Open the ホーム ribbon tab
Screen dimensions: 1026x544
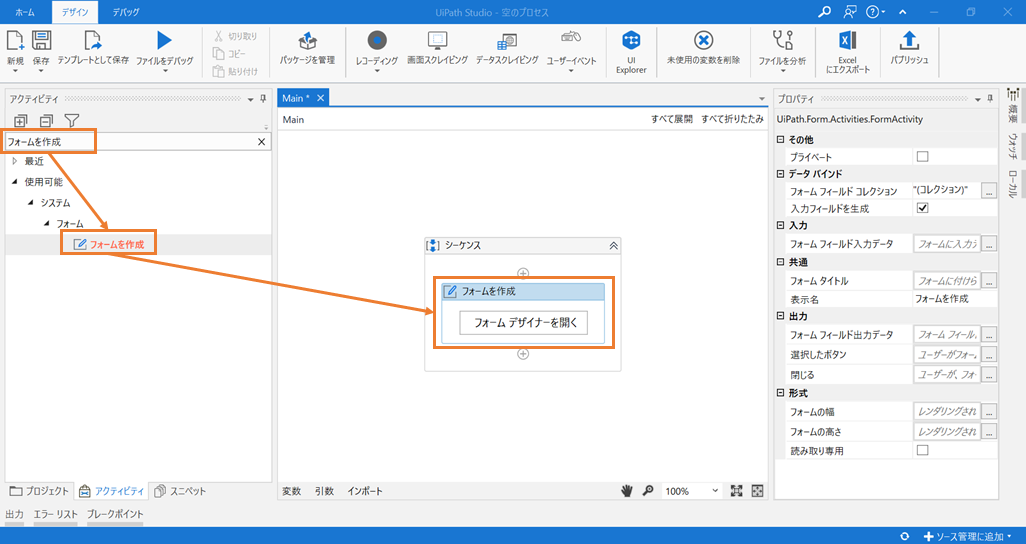(x=25, y=12)
